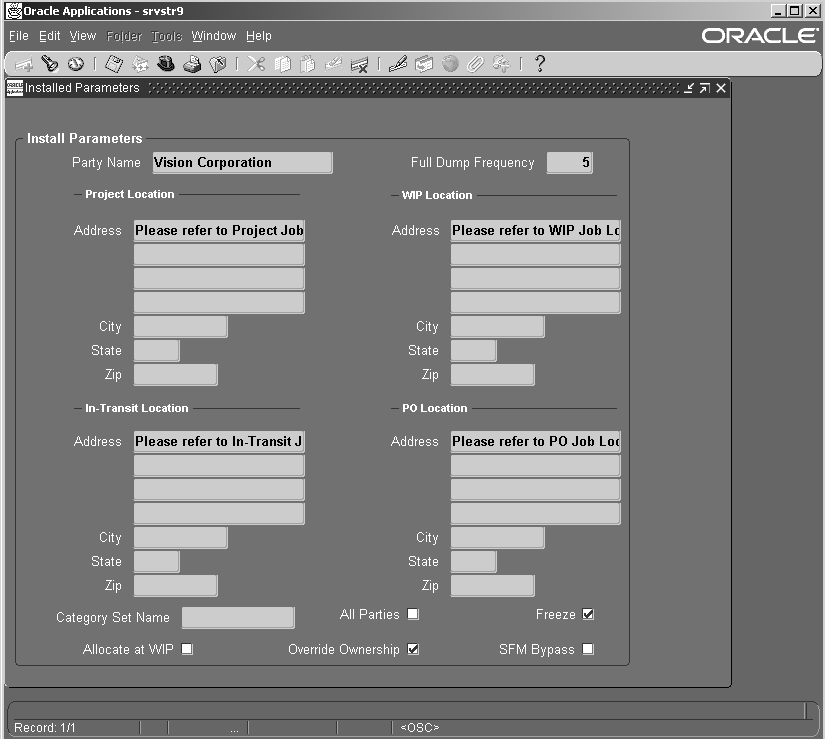This screenshot has height=739, width=825.
Task: Click the Paste clipboard icon
Action: click(308, 64)
